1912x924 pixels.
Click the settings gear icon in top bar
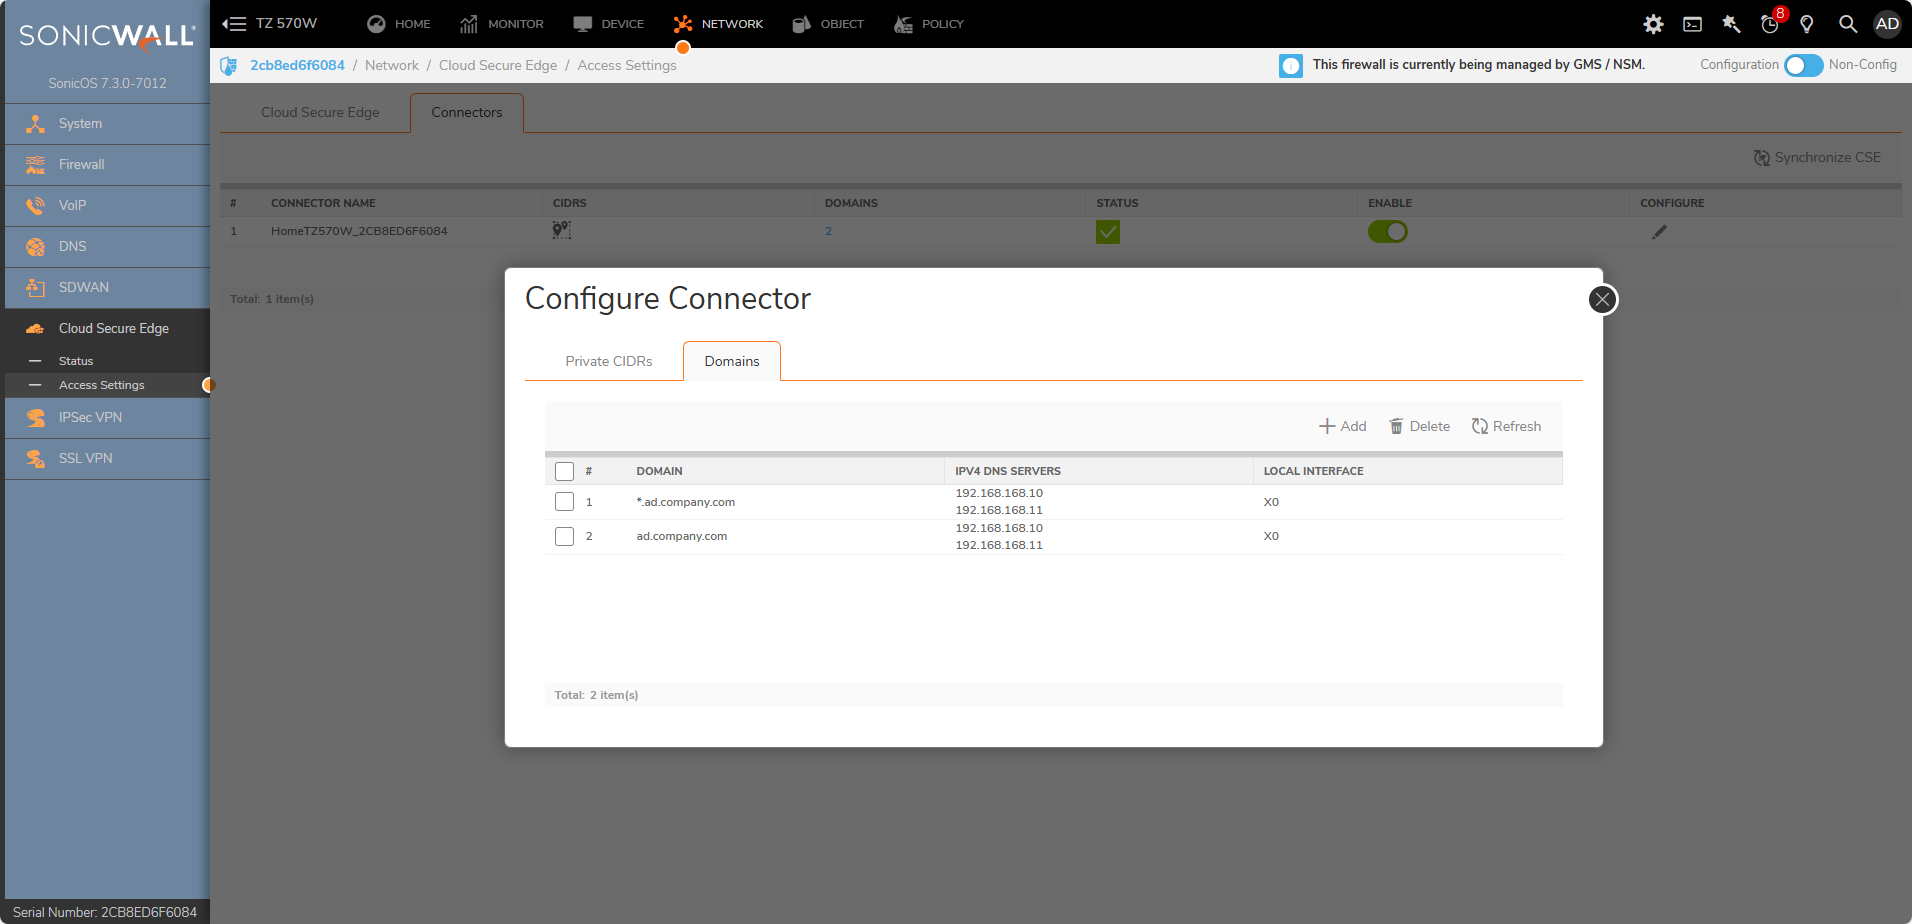(1653, 24)
